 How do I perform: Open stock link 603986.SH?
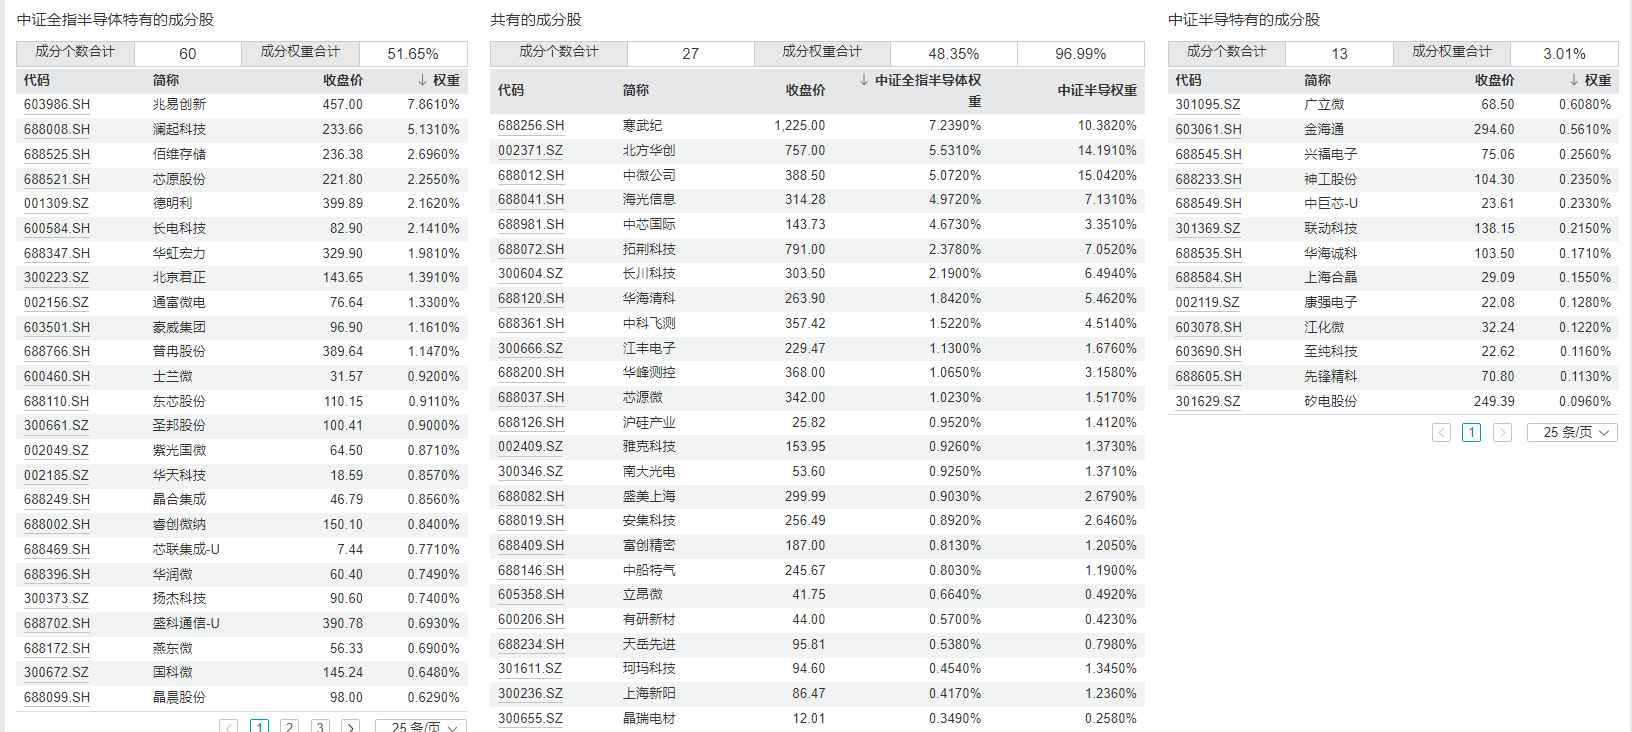click(x=57, y=104)
